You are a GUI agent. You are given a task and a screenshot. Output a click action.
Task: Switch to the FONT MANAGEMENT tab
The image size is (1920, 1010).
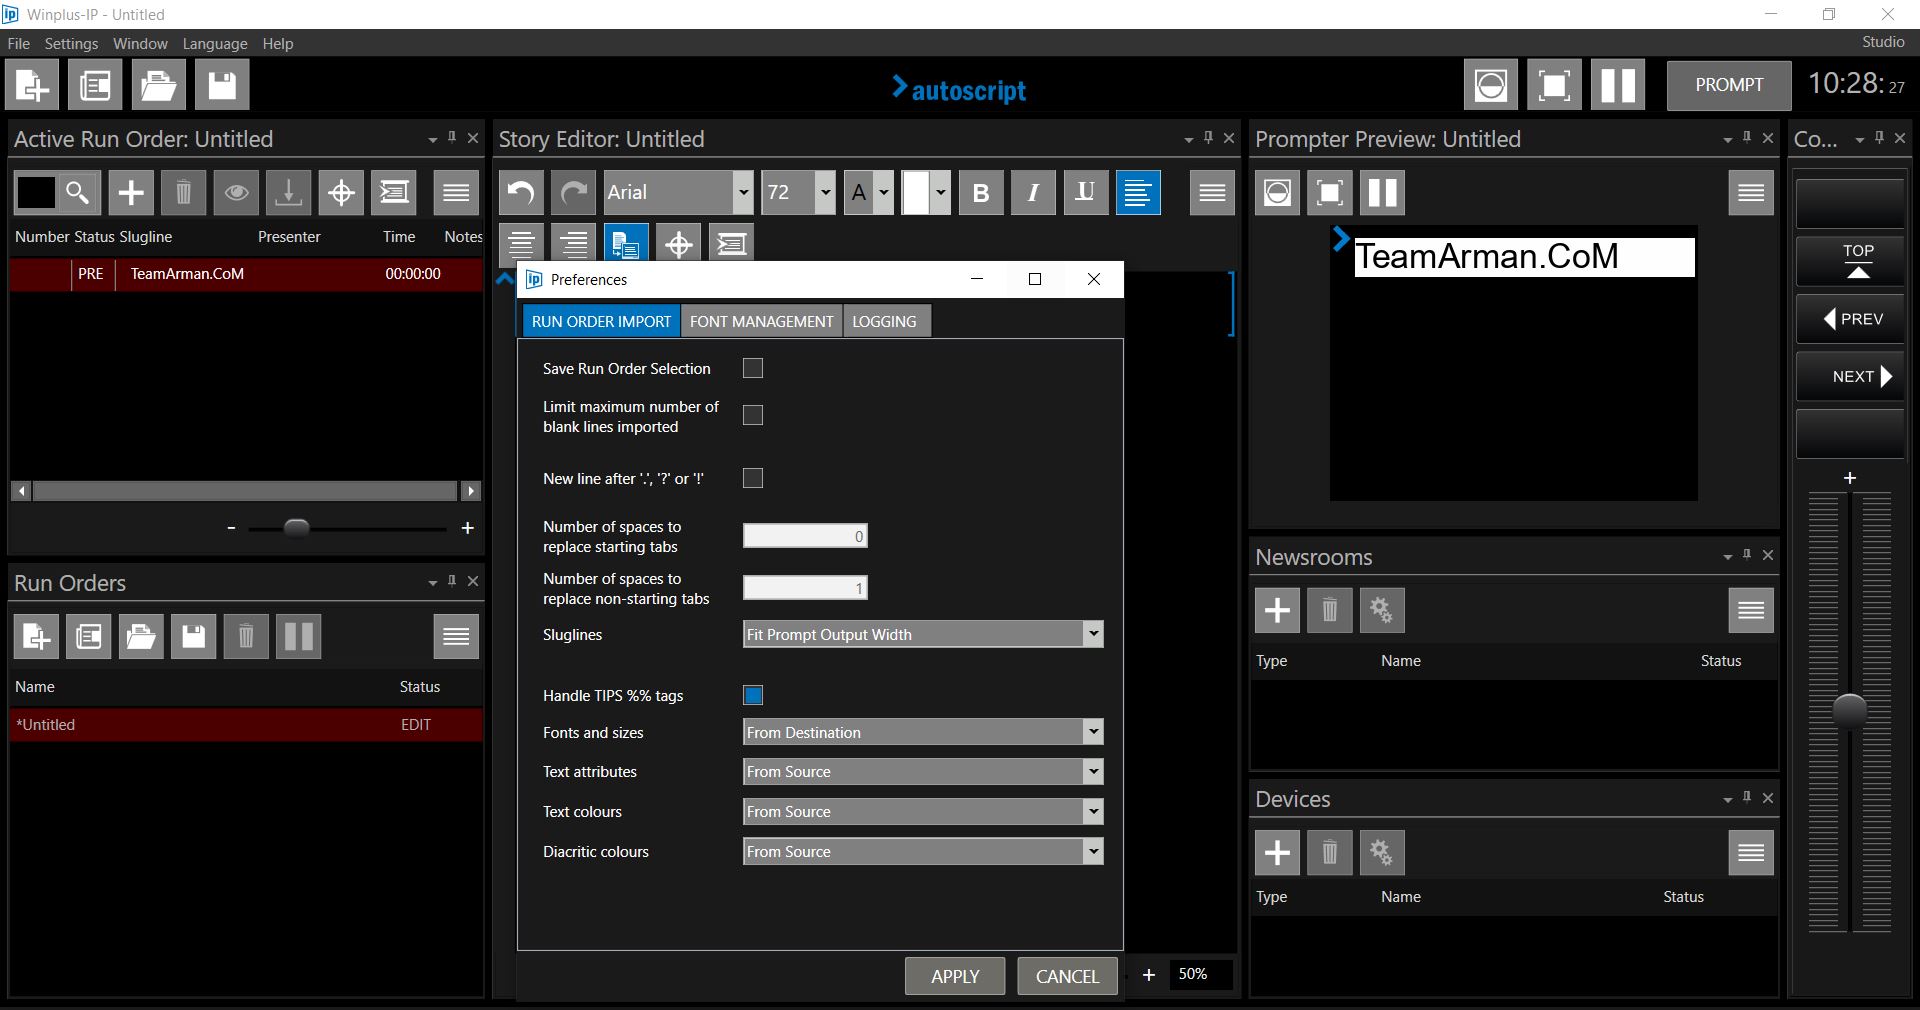[x=761, y=321]
